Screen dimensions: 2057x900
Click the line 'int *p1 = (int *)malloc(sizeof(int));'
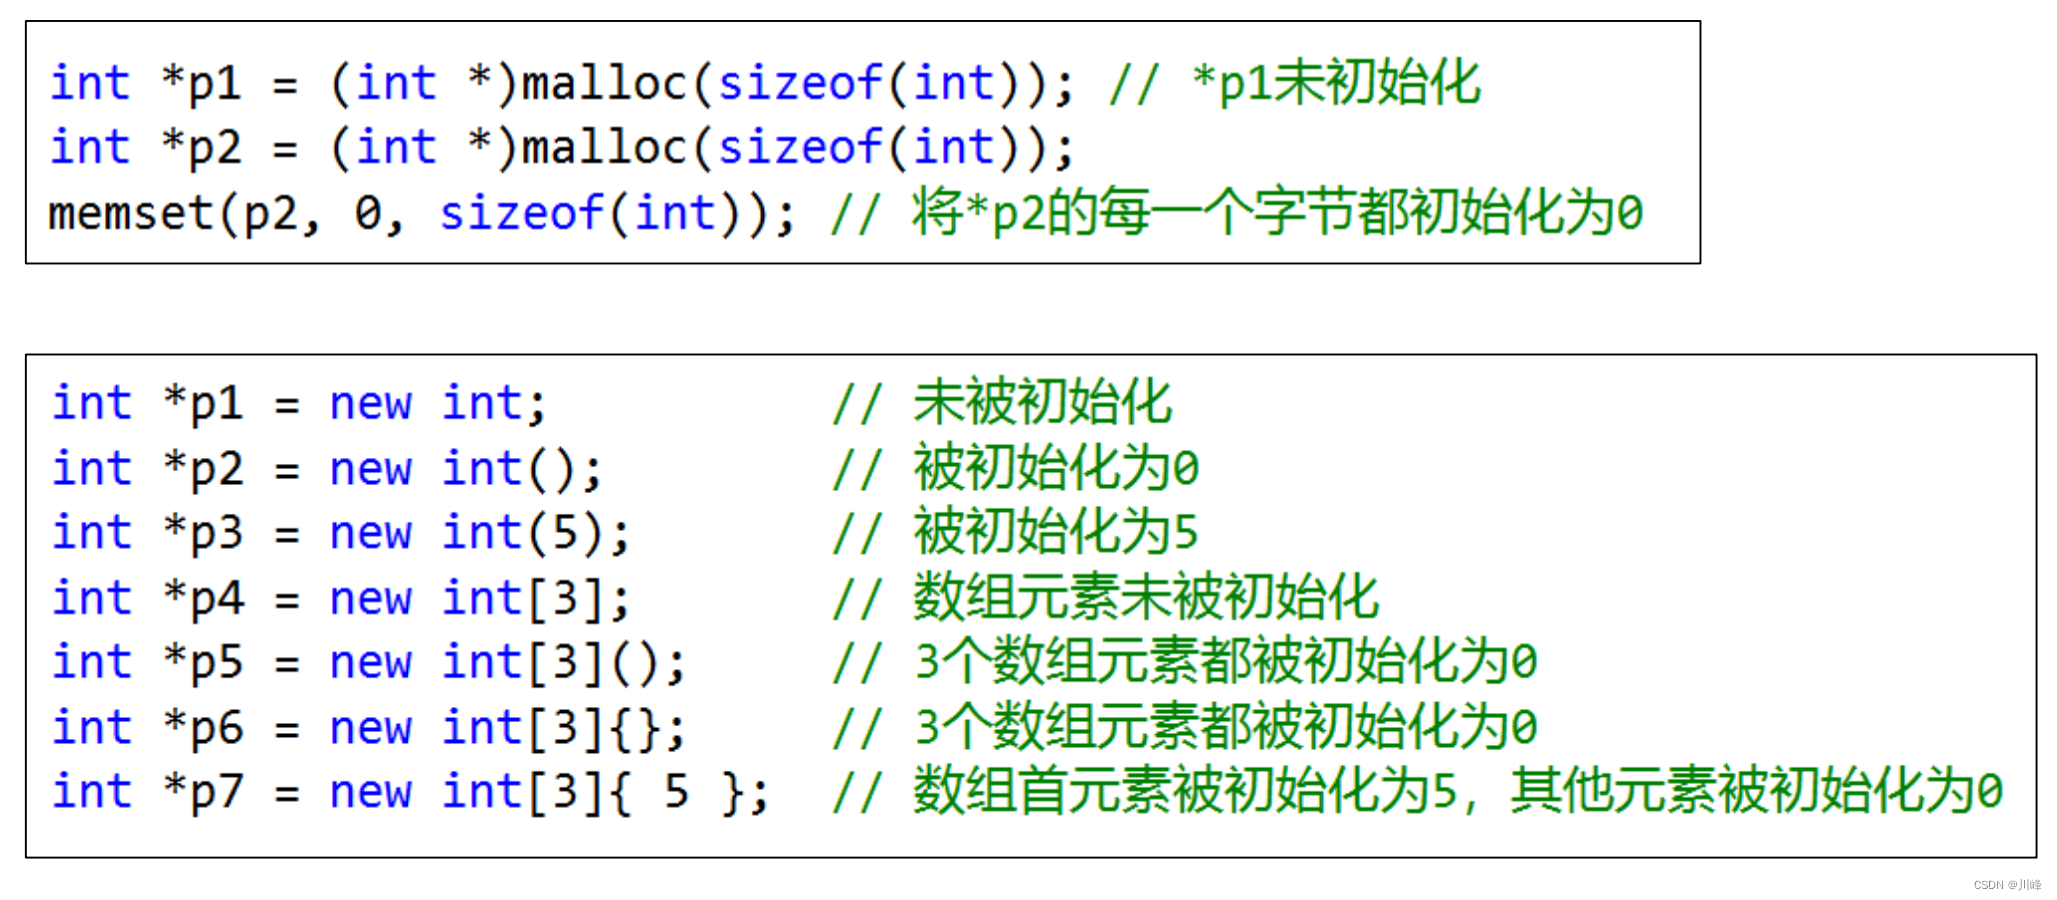pyautogui.click(x=562, y=83)
